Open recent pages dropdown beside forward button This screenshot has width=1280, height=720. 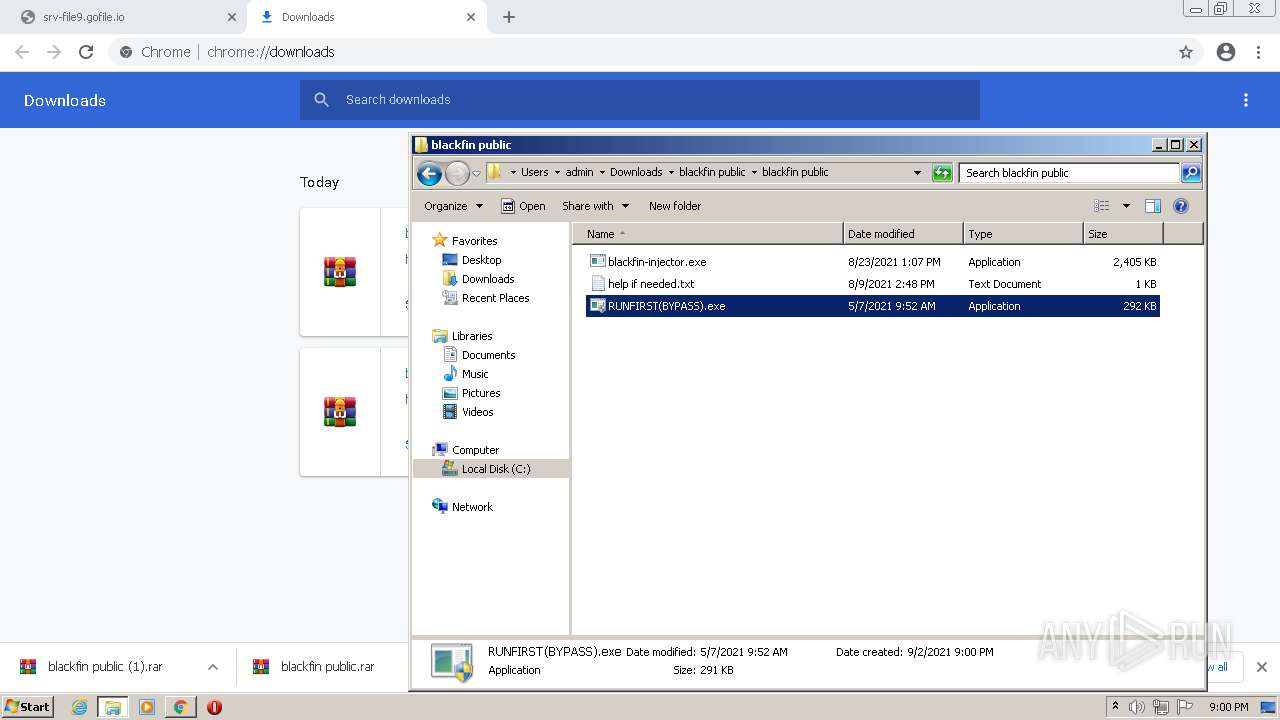(477, 173)
